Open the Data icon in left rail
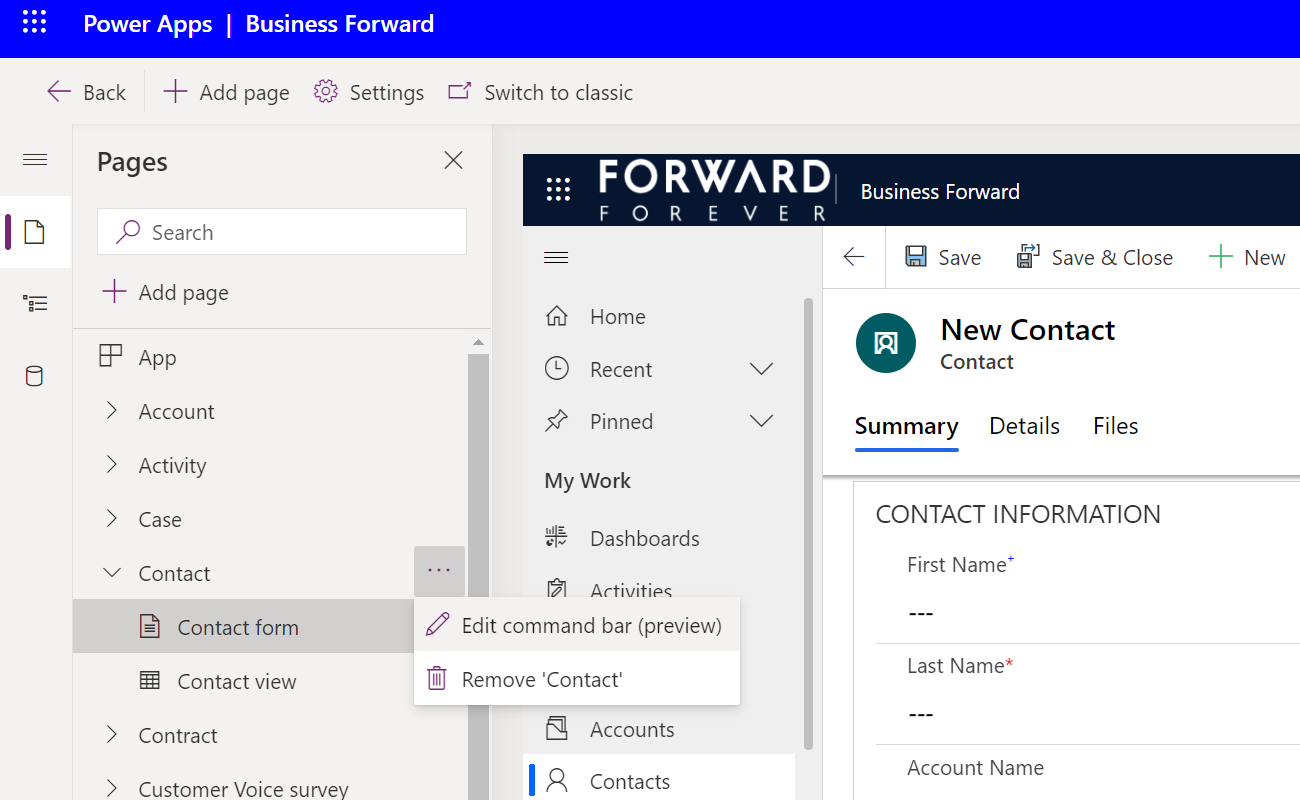Viewport: 1300px width, 800px height. click(35, 376)
